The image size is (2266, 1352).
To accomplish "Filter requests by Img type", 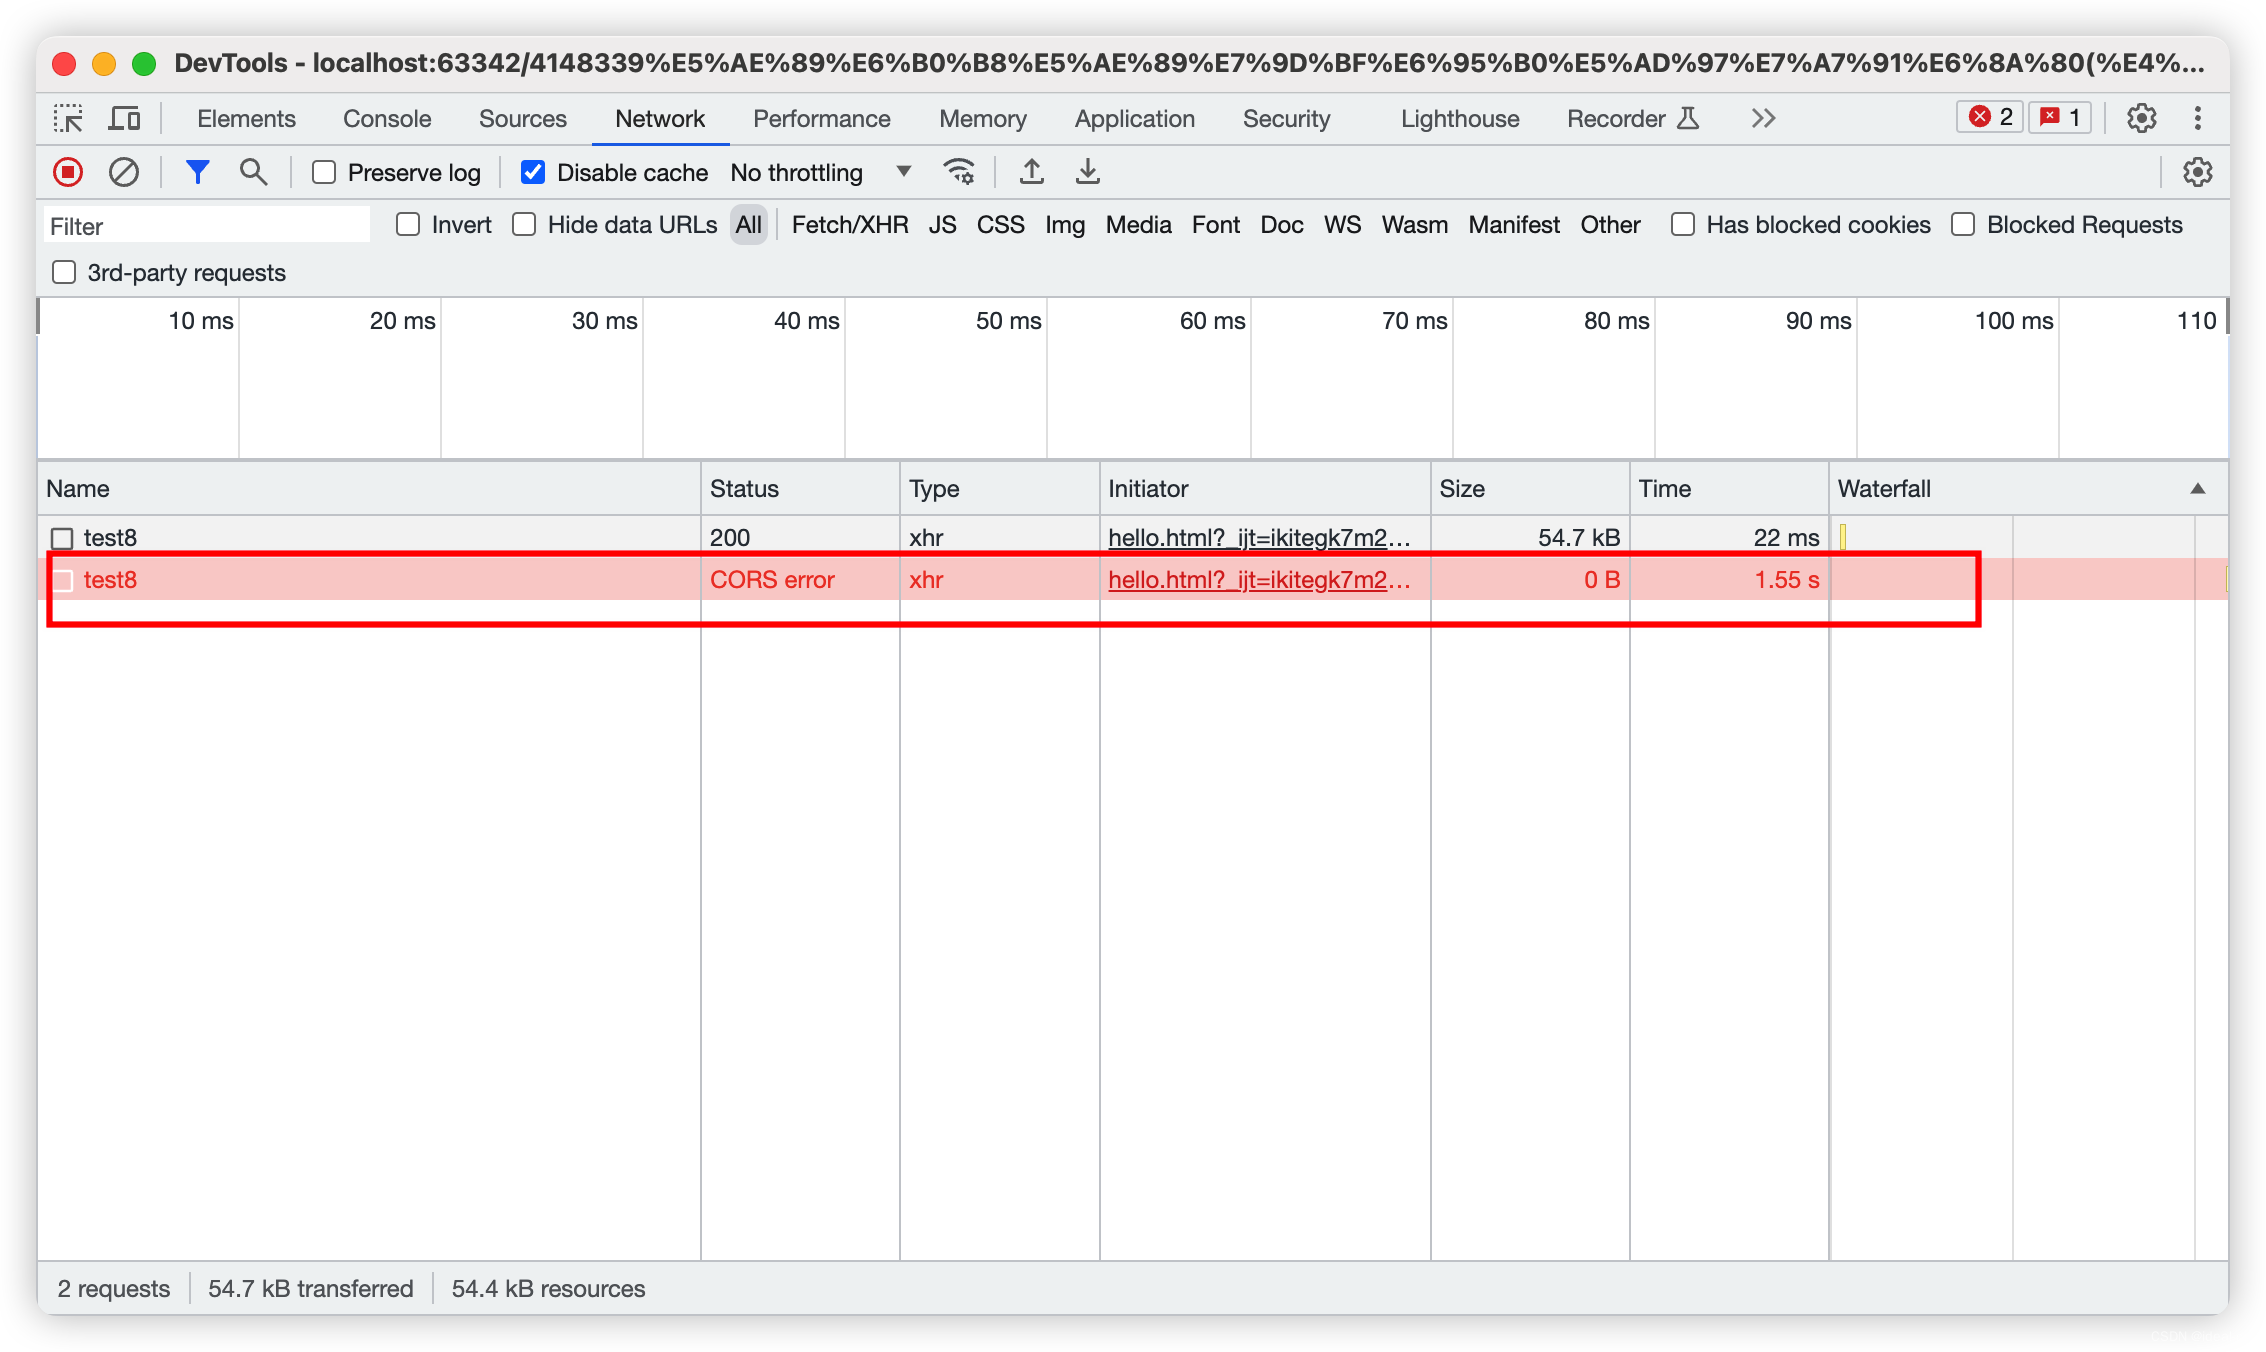I will [x=1065, y=224].
